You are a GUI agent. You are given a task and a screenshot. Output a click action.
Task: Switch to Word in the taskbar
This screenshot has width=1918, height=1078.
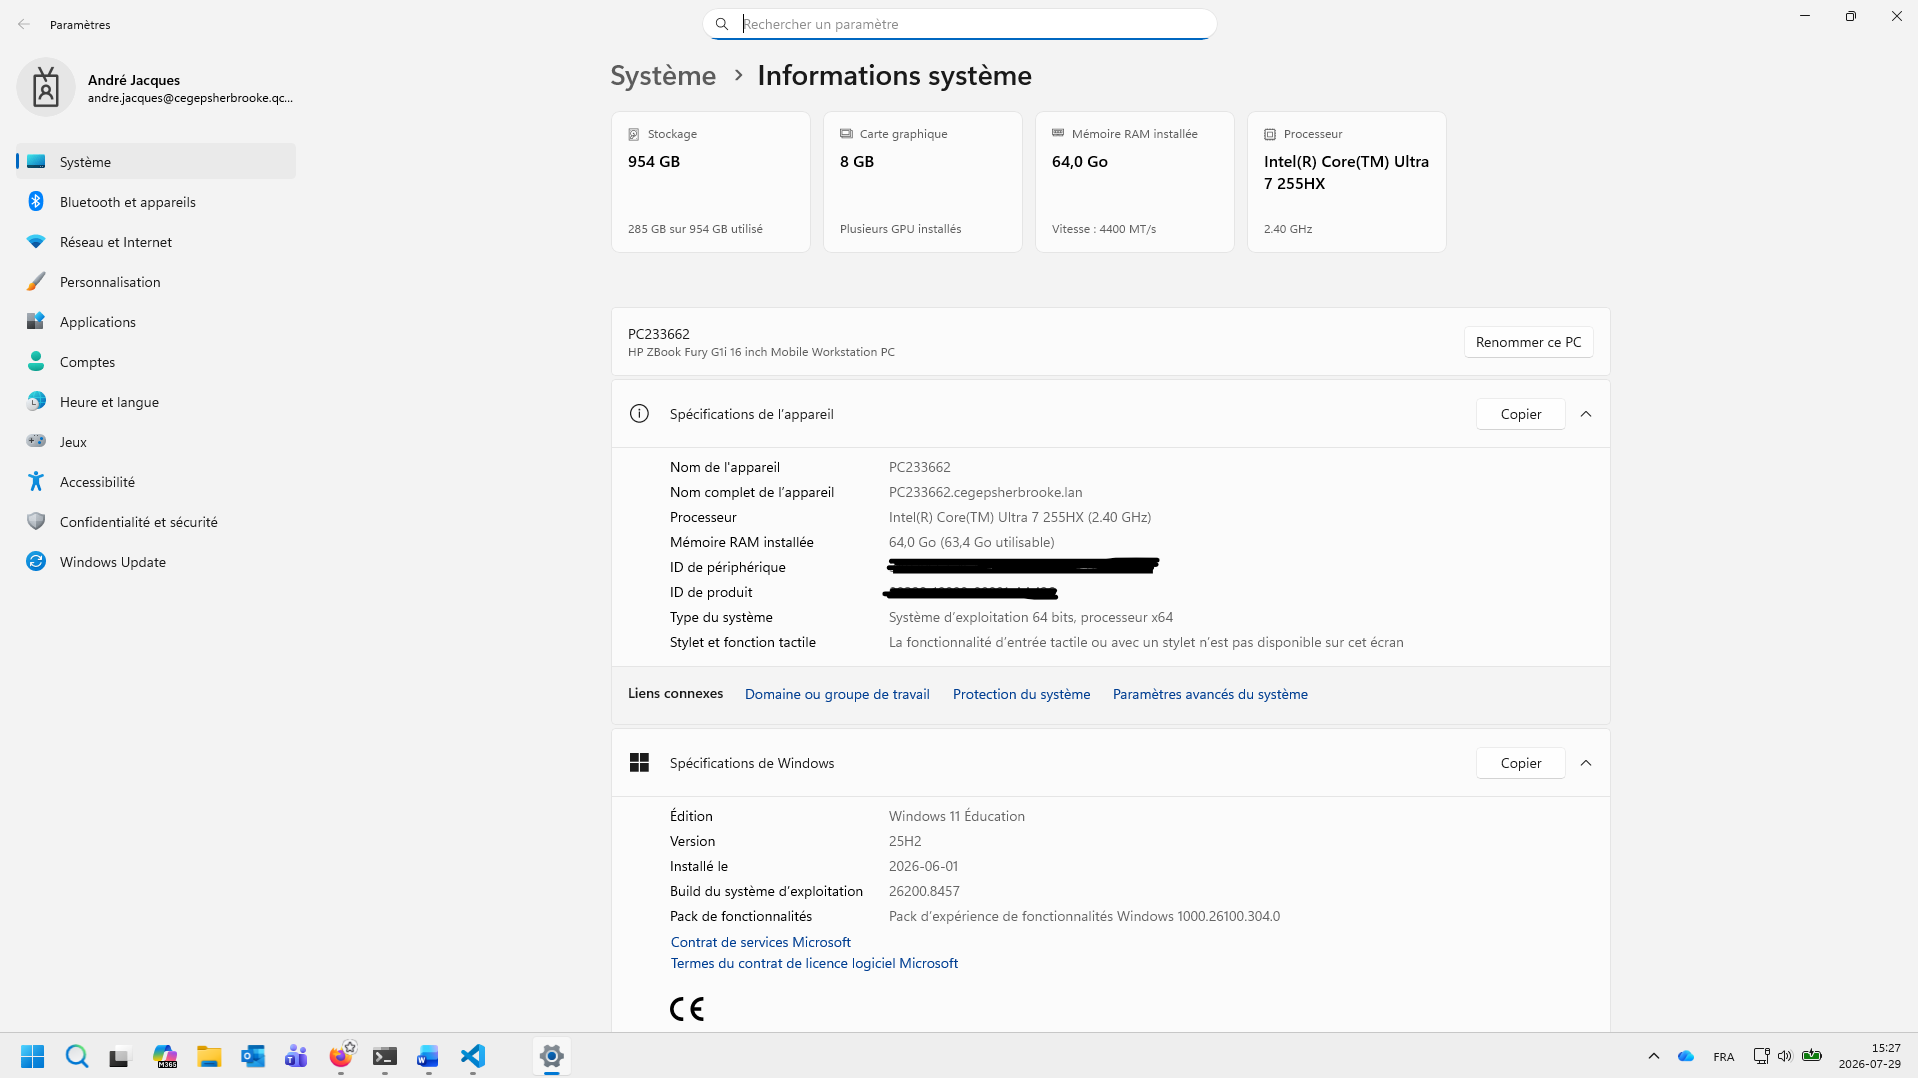[x=428, y=1056]
